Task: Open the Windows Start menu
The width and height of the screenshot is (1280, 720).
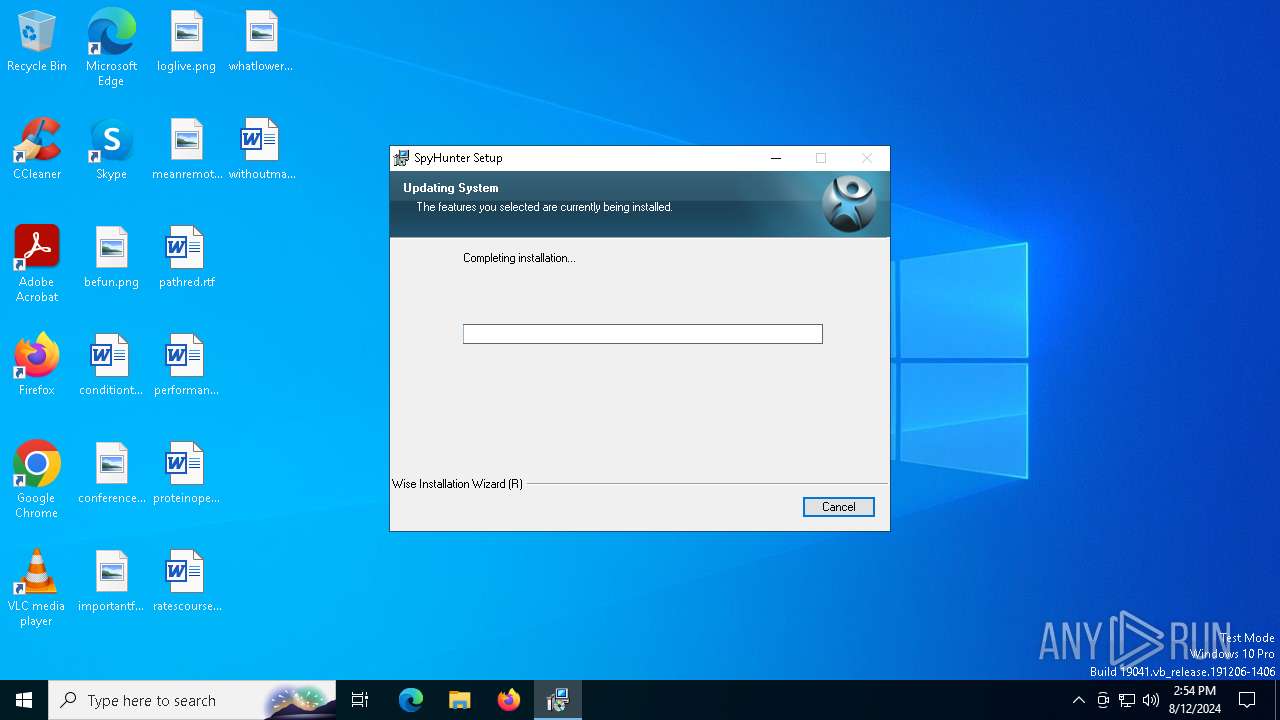Action: tap(24, 700)
